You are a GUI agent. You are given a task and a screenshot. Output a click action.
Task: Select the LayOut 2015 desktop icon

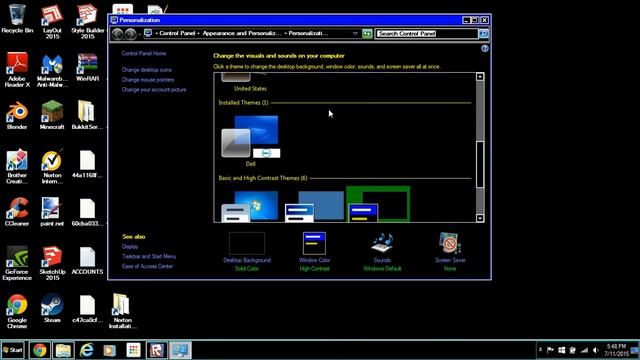[x=52, y=21]
